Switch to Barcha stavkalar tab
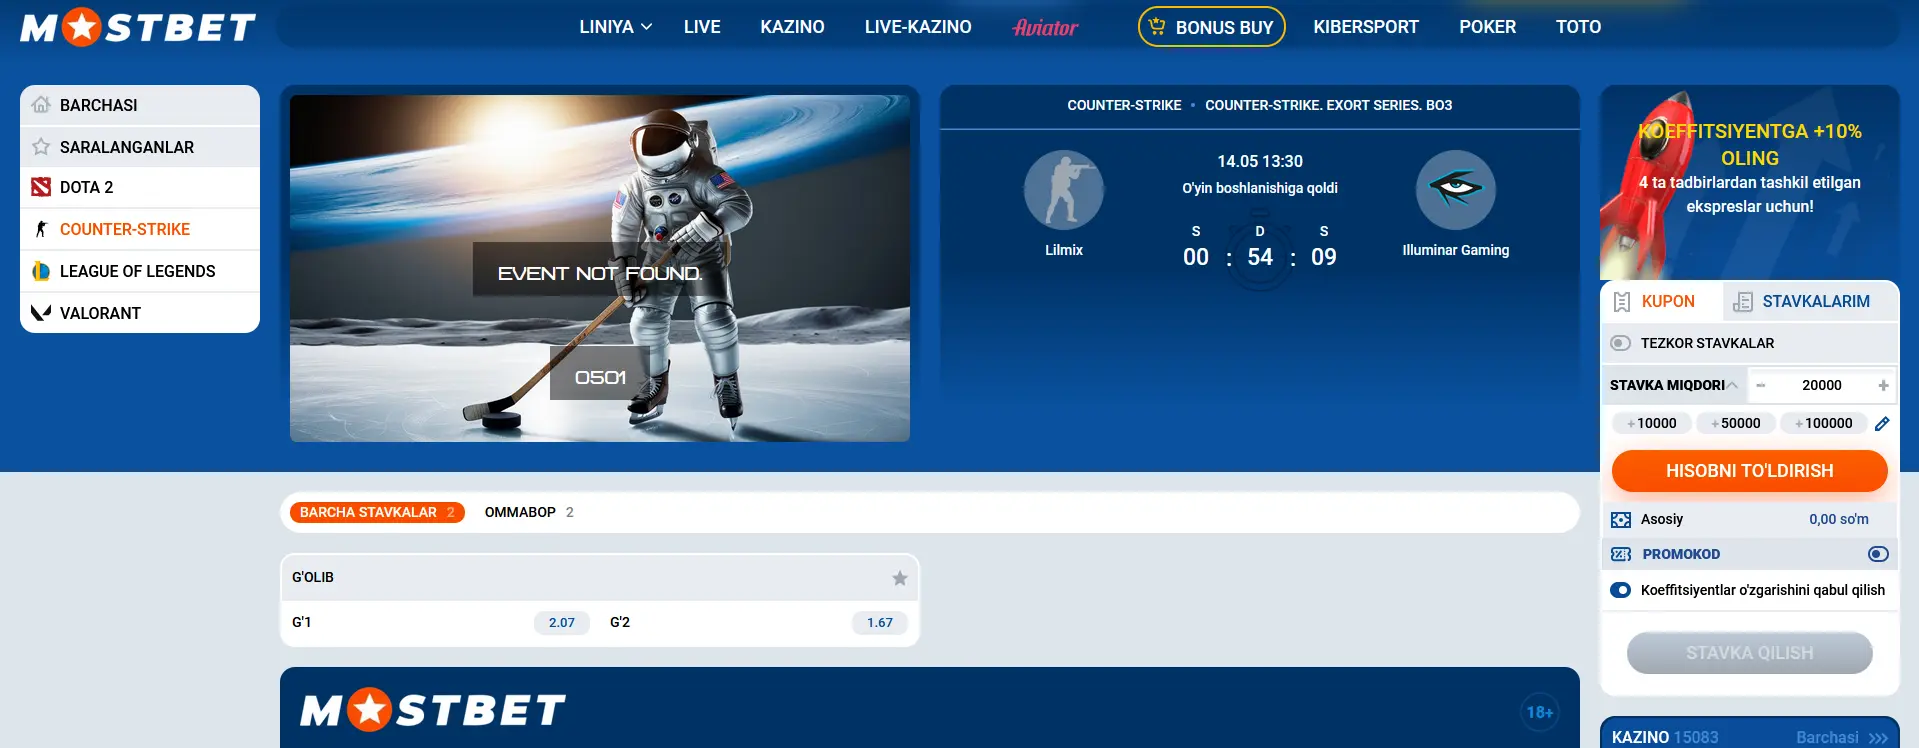The height and width of the screenshot is (748, 1919). tap(377, 512)
